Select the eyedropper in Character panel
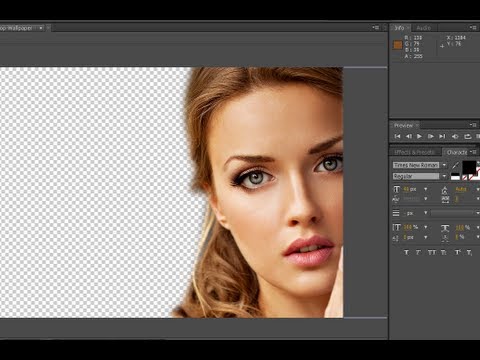 click(455, 165)
